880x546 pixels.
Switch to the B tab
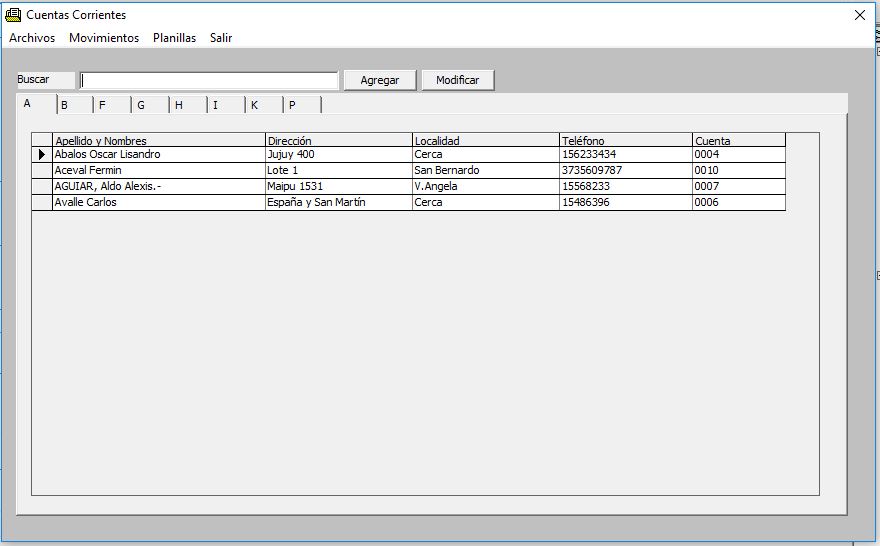73,105
